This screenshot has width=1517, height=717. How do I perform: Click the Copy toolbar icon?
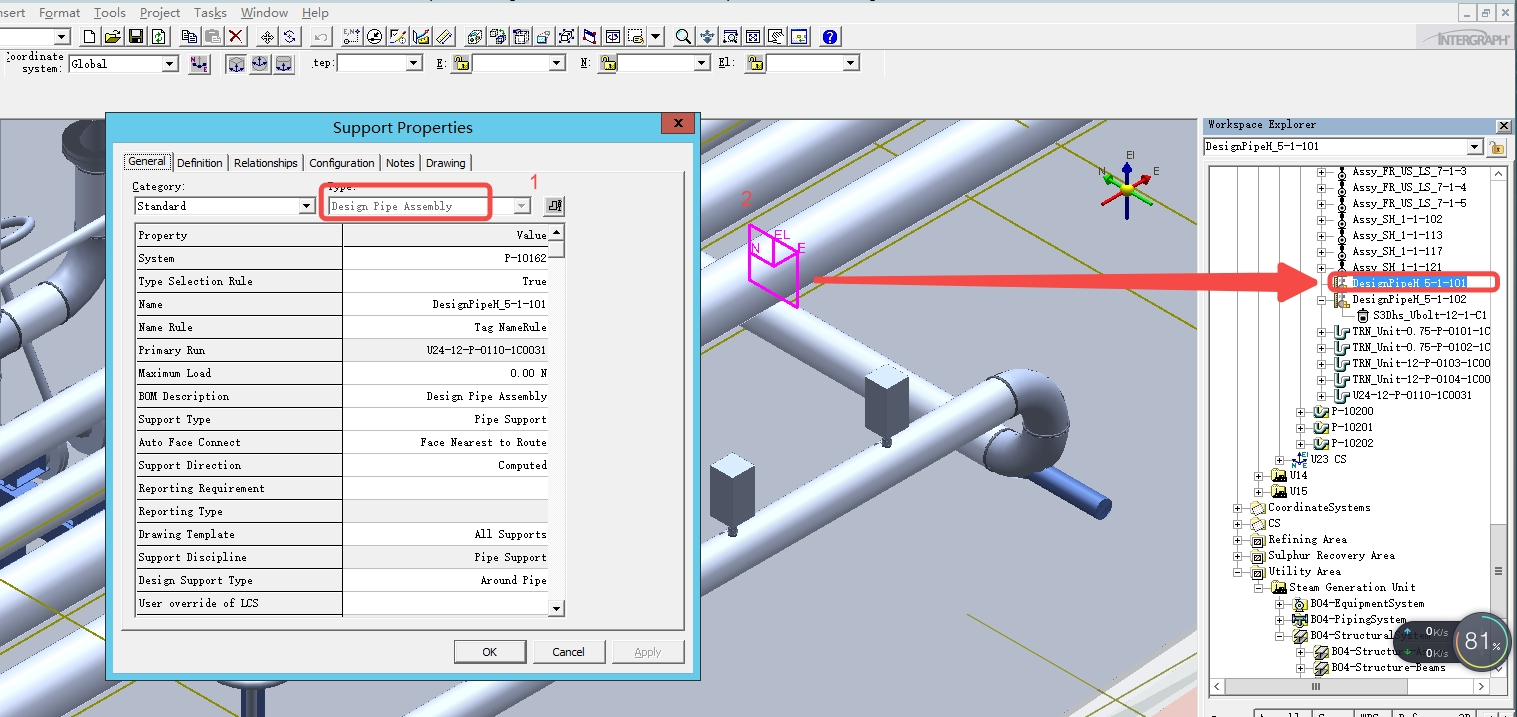tap(189, 37)
